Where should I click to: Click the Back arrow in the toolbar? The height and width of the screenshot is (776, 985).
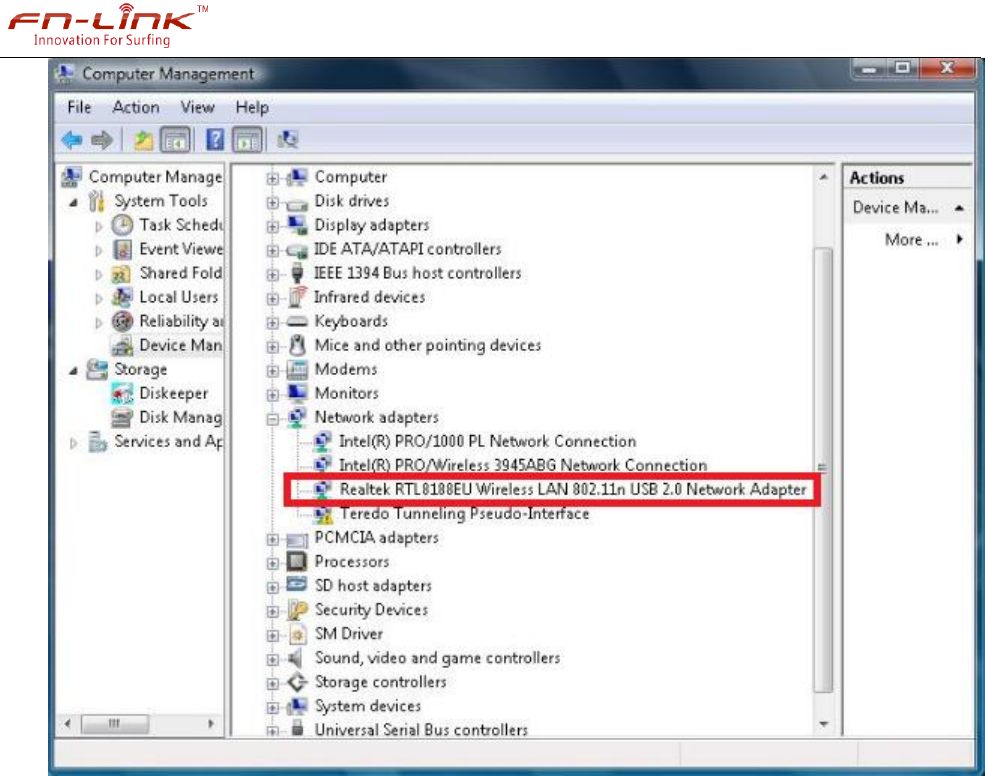pos(72,140)
